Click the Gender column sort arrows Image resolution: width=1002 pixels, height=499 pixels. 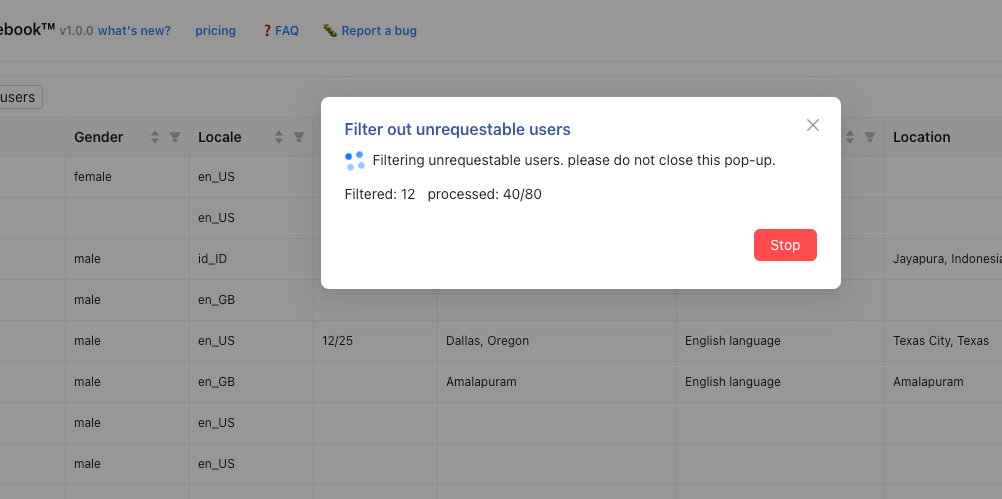[155, 137]
